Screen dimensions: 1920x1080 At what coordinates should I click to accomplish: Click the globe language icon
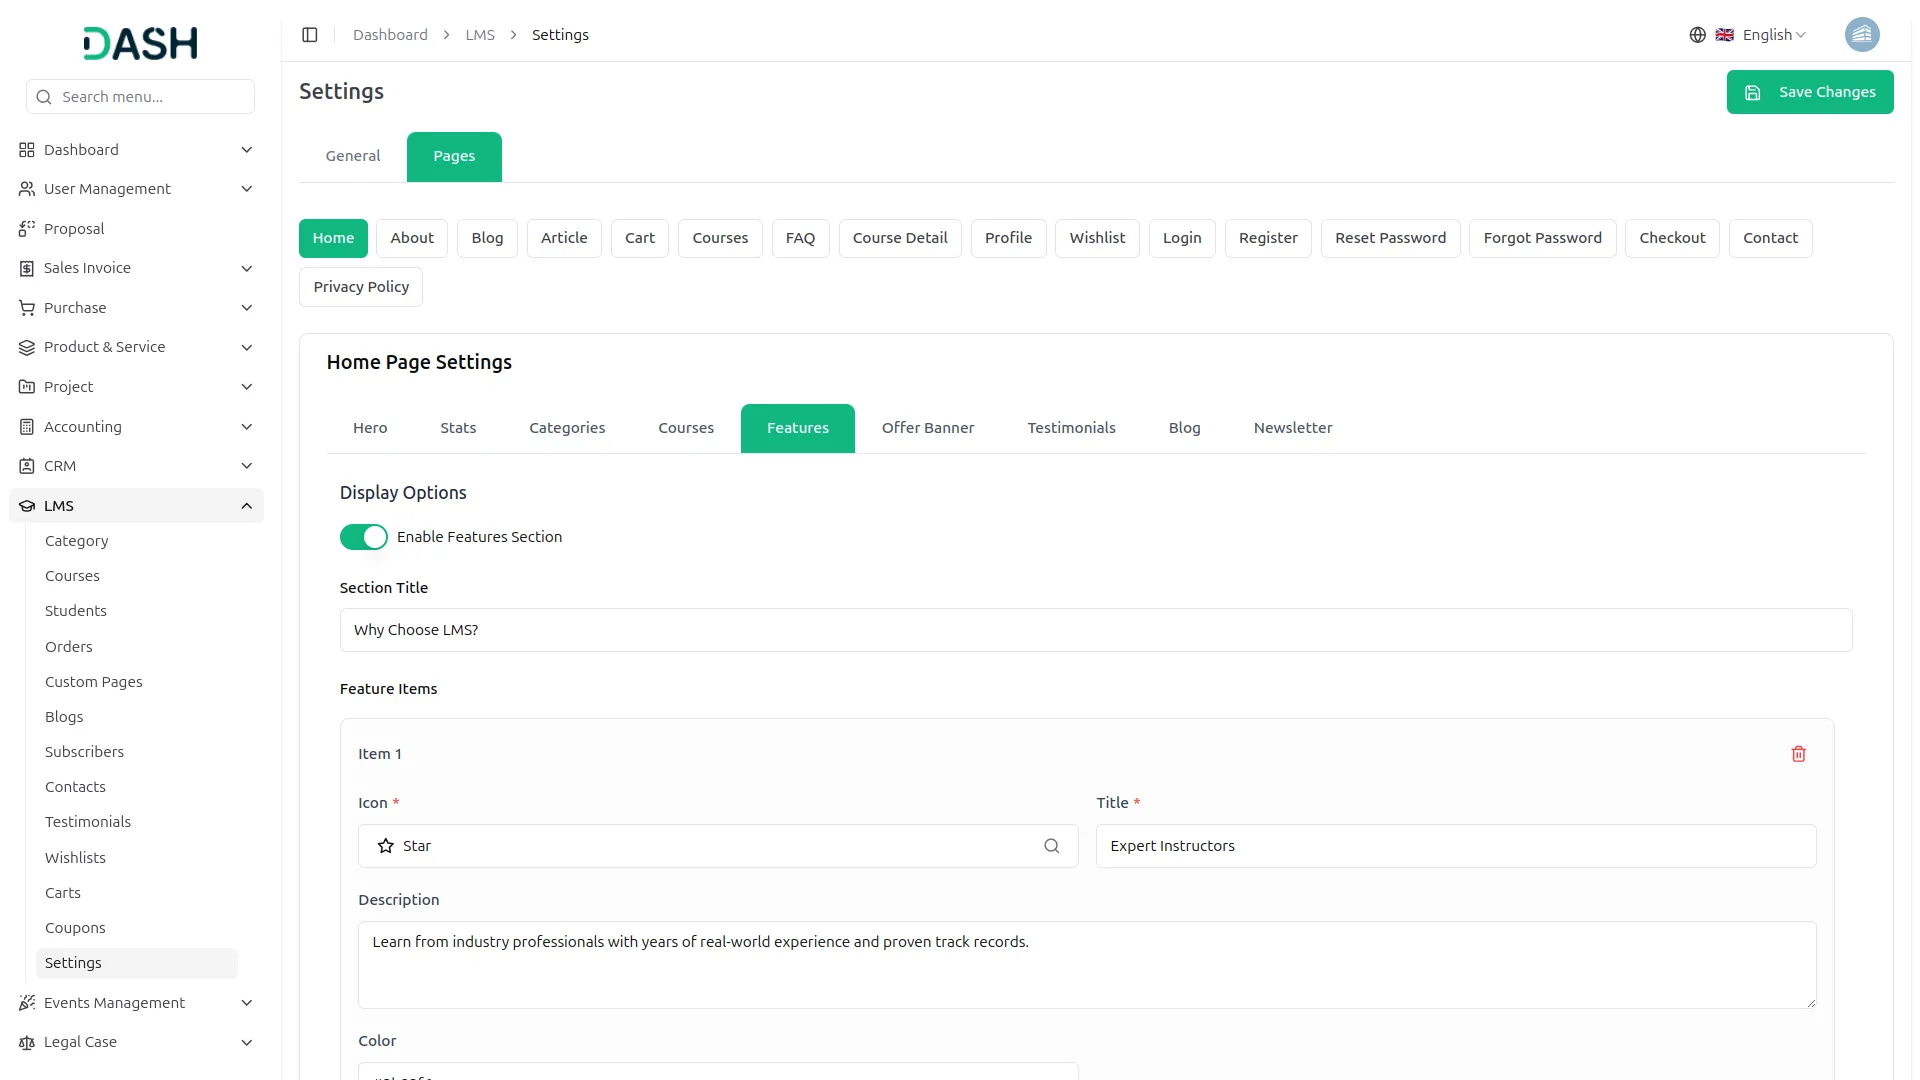[x=1697, y=35]
